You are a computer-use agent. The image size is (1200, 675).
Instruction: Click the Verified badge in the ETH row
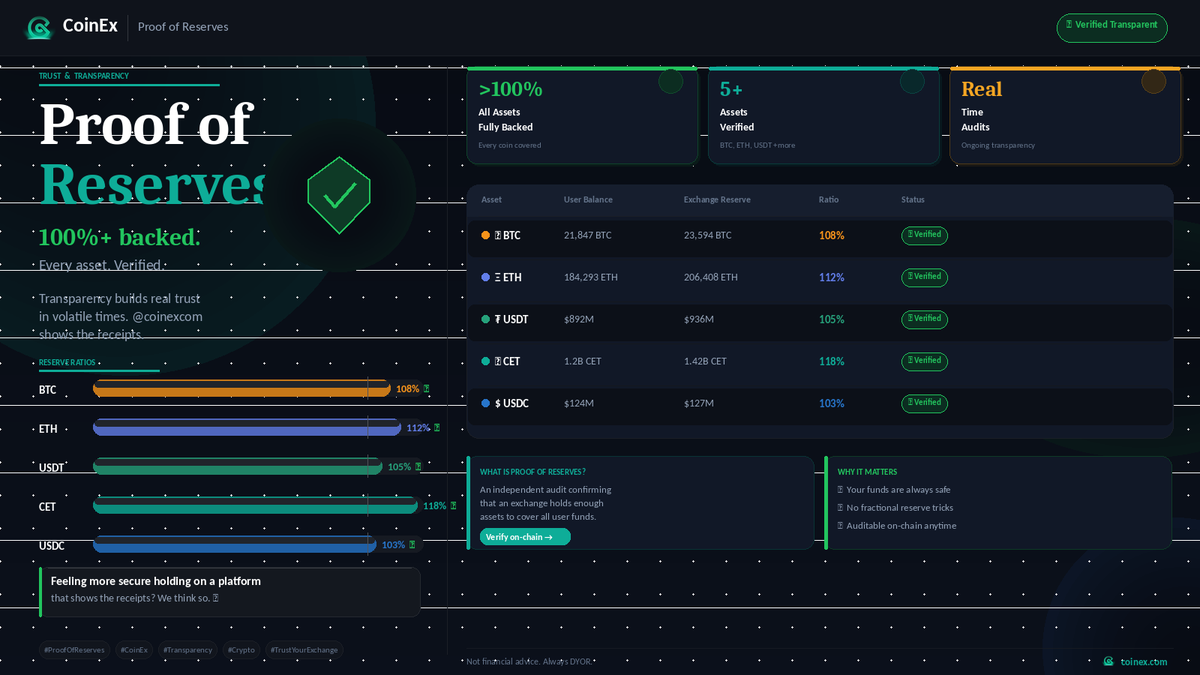pos(924,277)
